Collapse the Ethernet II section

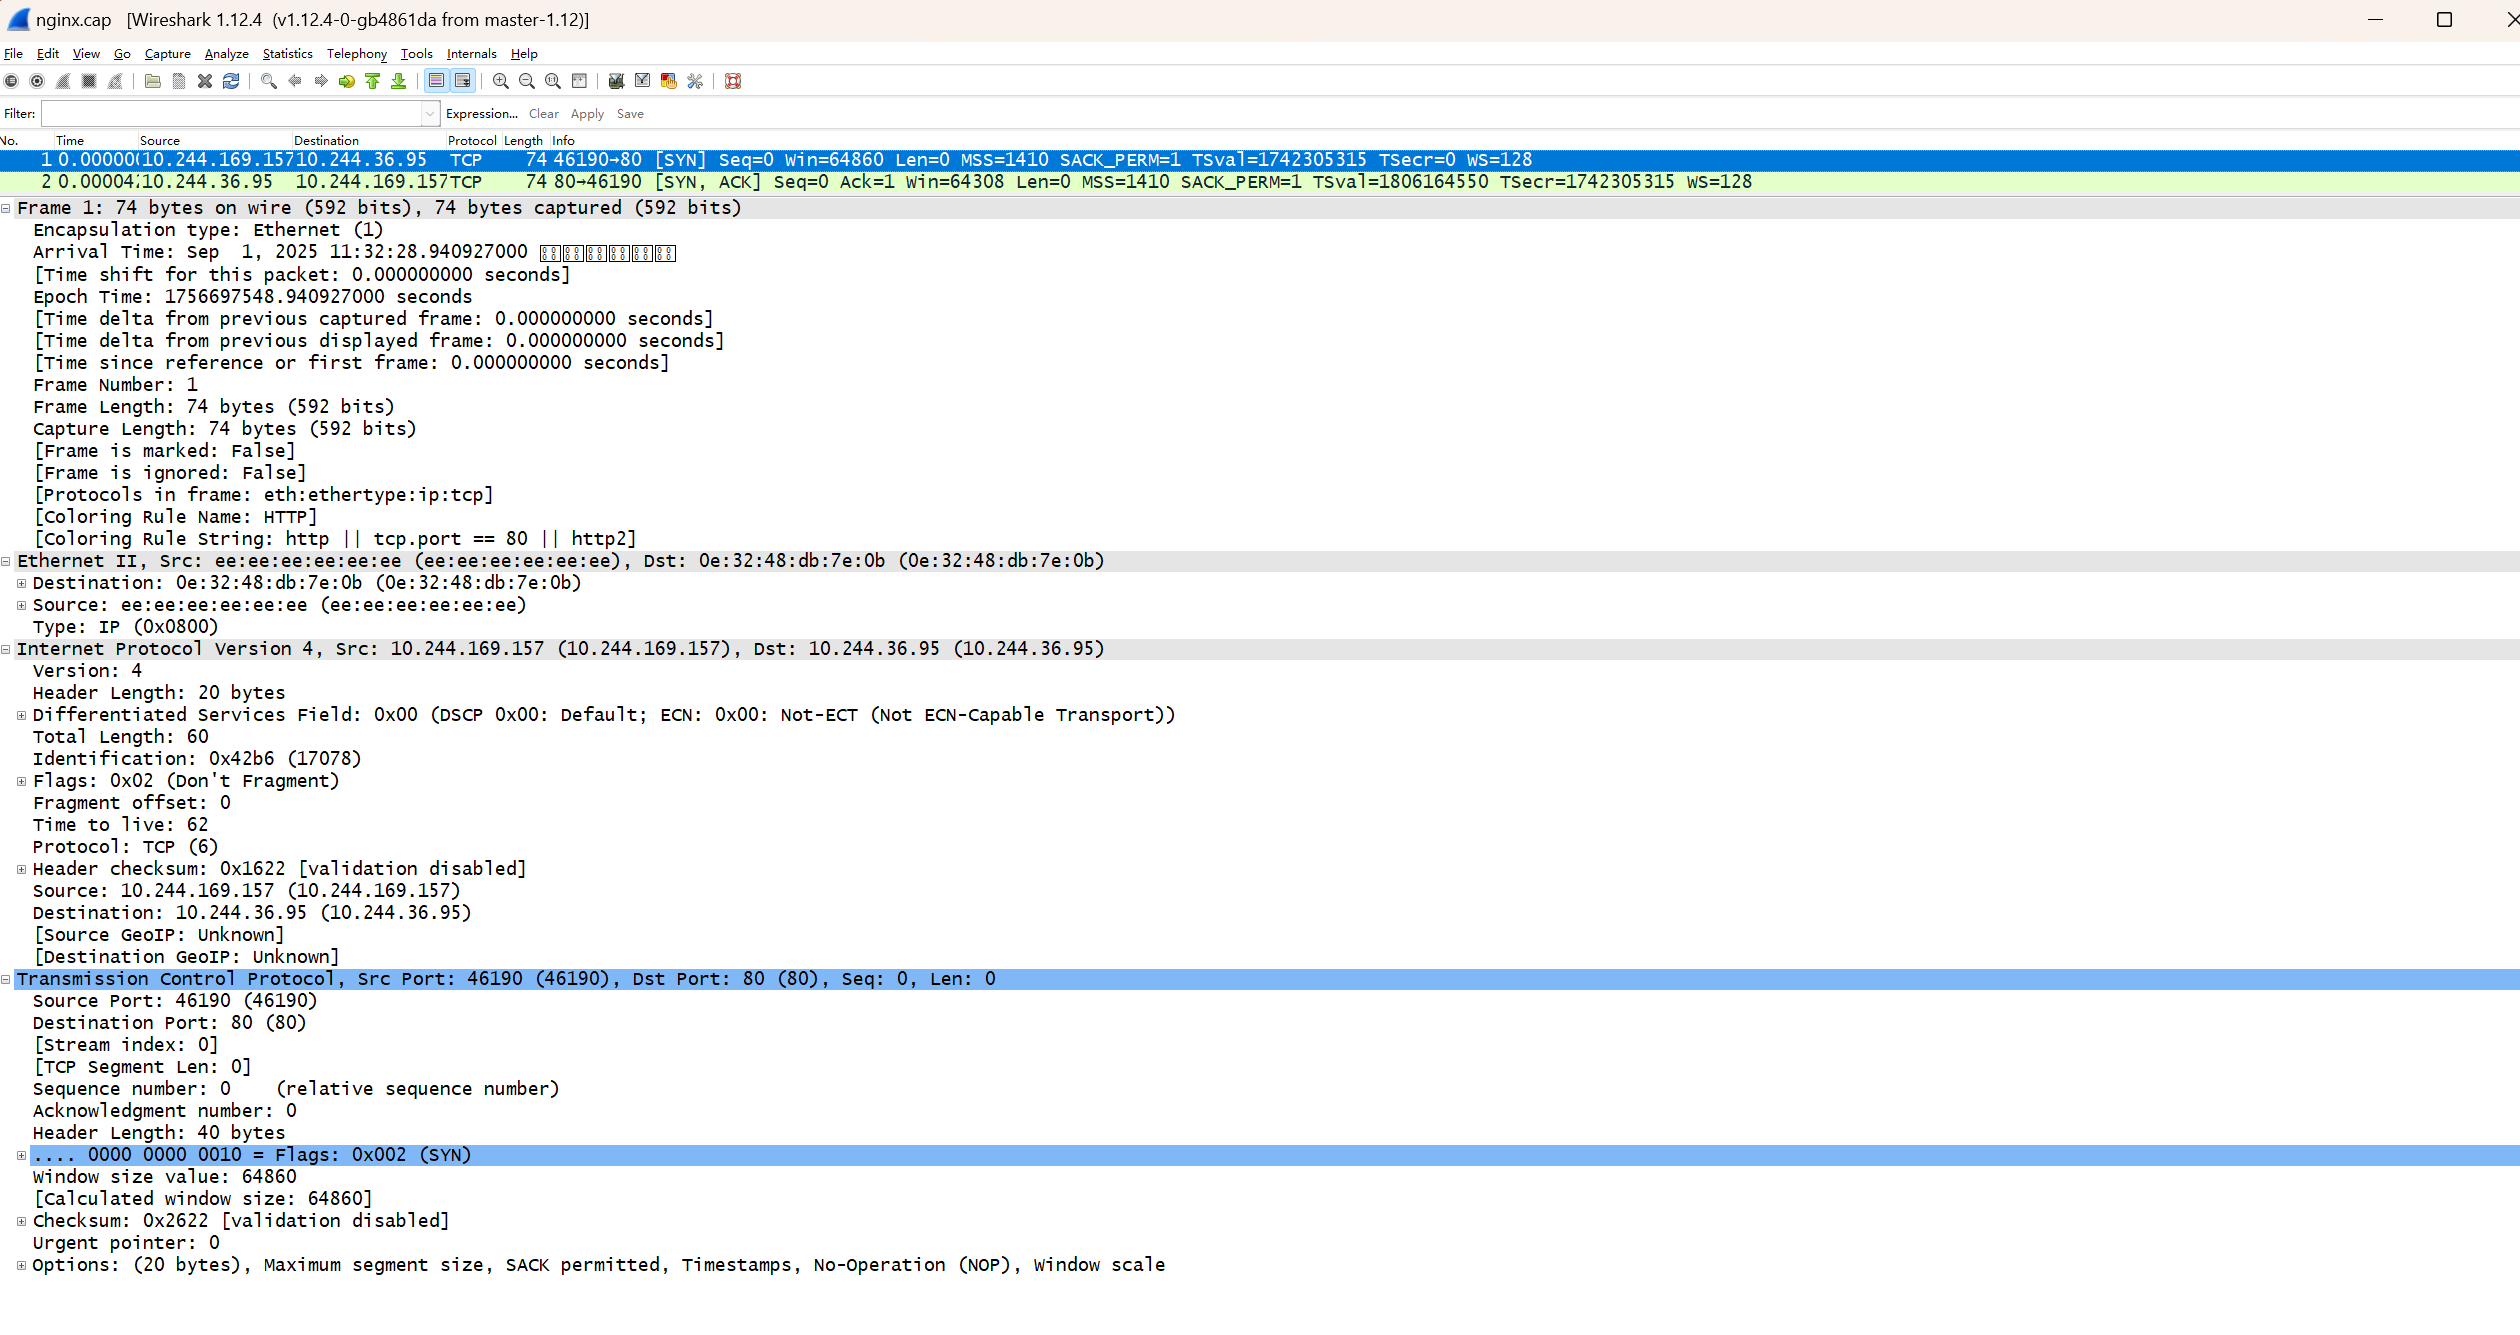(x=6, y=561)
